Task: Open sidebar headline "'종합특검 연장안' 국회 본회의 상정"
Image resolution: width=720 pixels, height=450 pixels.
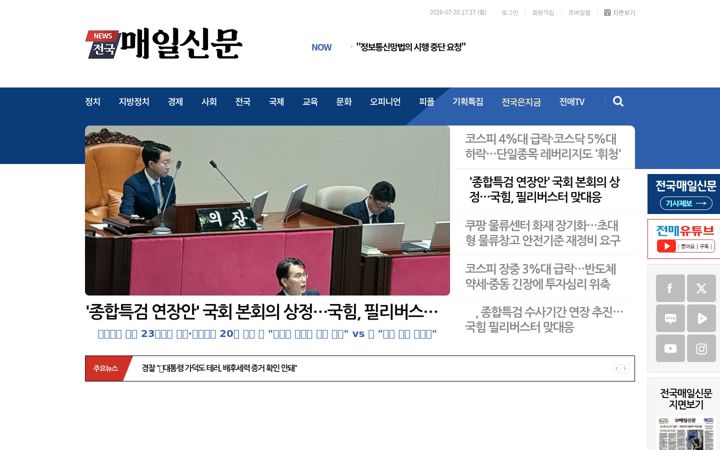Action: click(544, 190)
